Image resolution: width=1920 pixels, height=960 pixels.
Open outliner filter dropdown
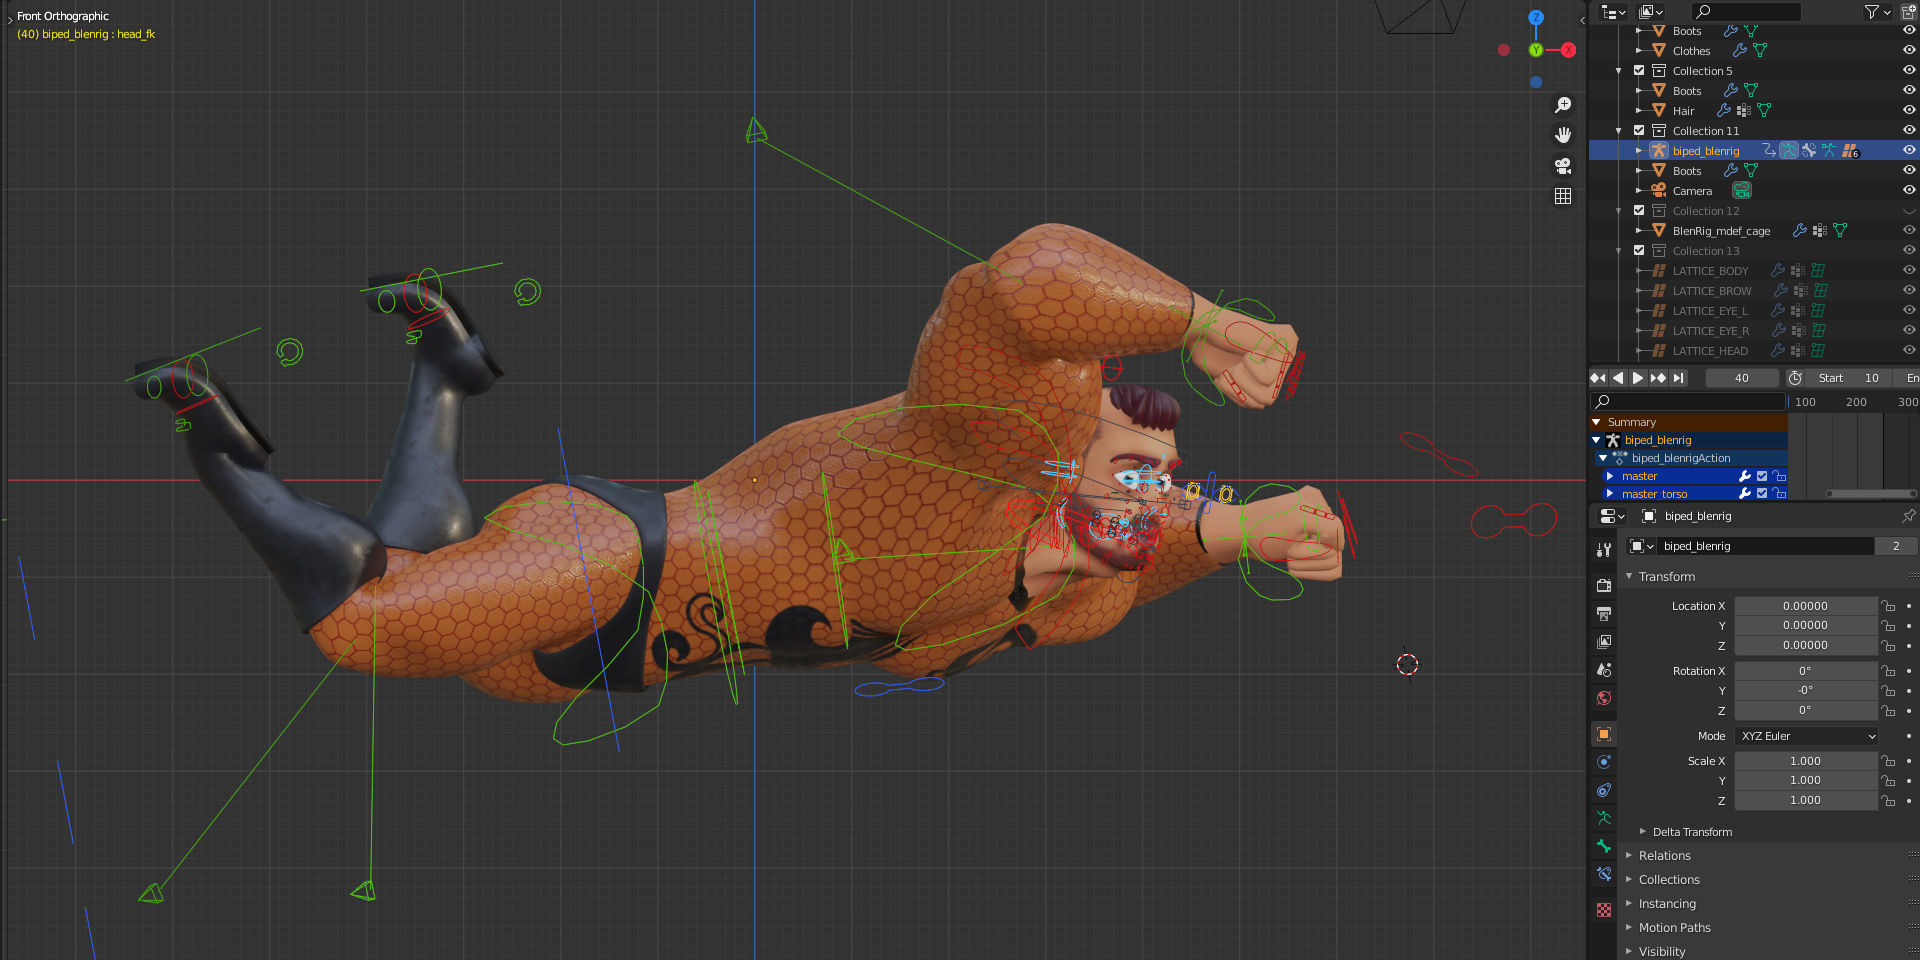(x=1877, y=12)
